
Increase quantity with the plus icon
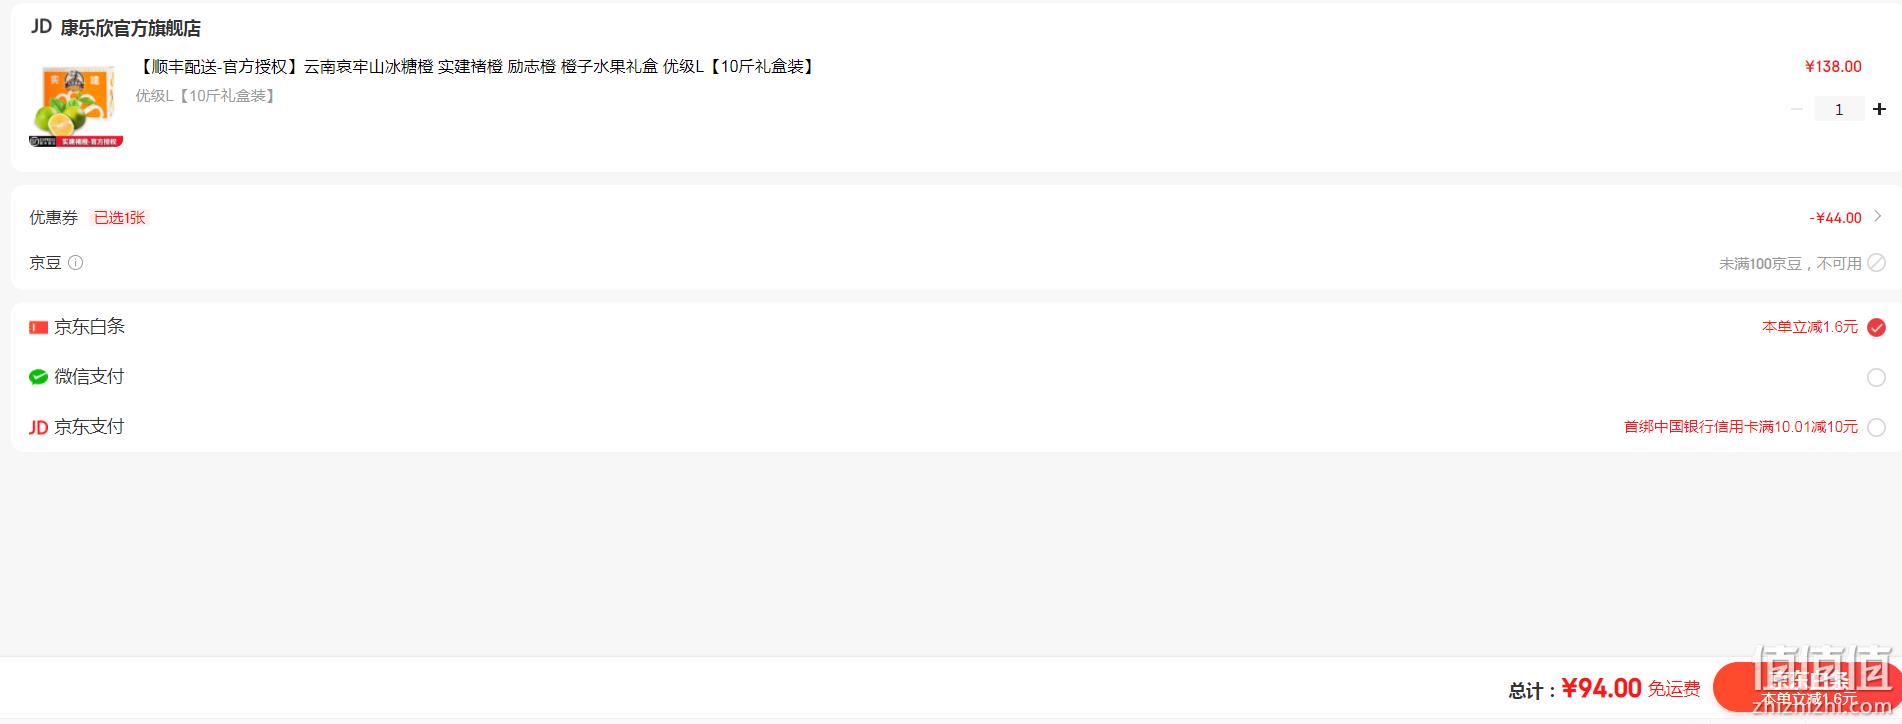1879,109
